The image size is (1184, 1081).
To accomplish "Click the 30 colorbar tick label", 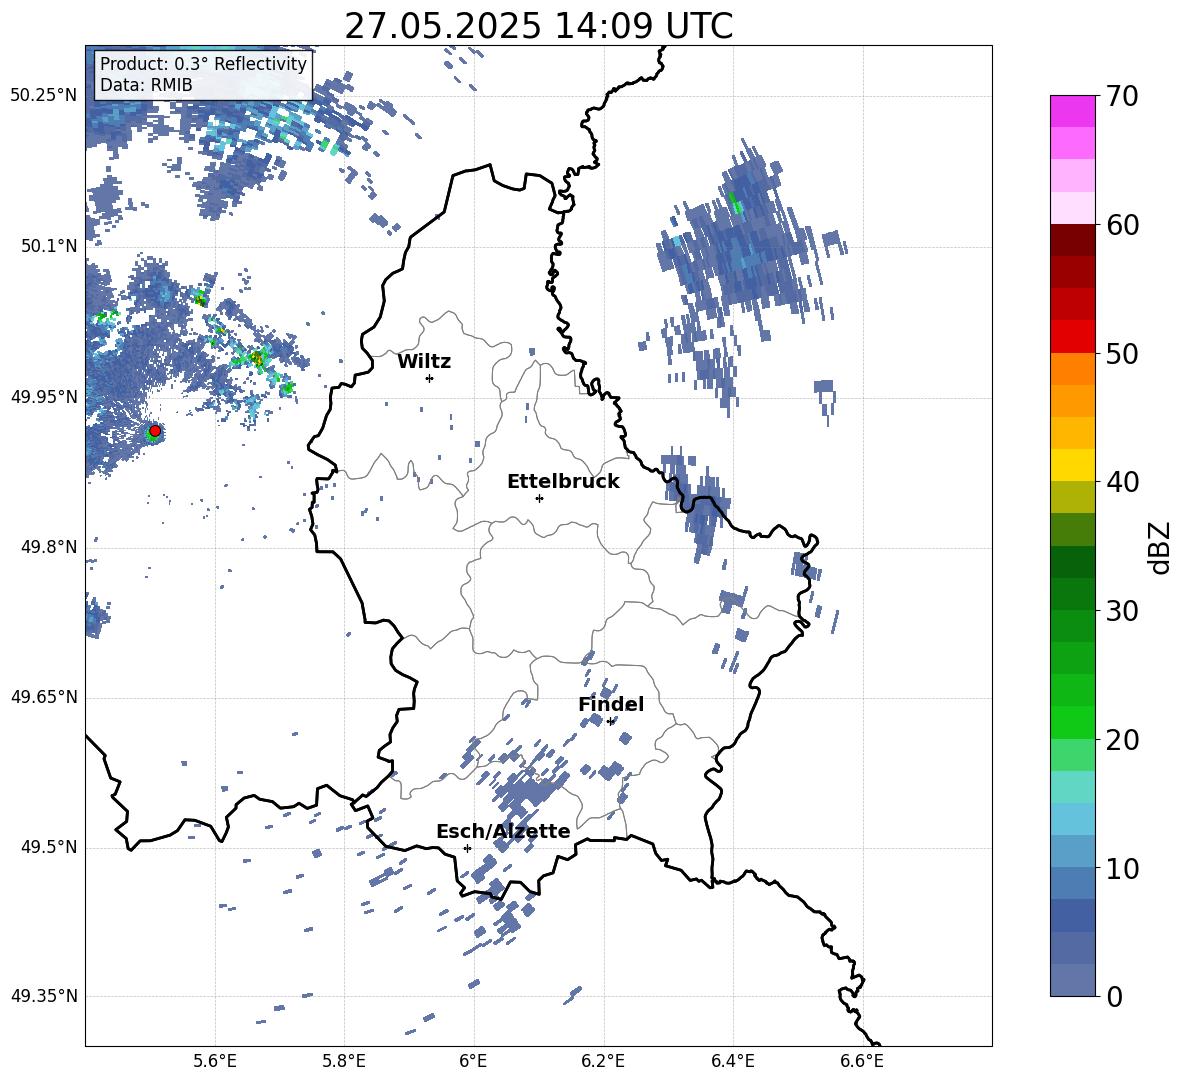I will pyautogui.click(x=1122, y=610).
